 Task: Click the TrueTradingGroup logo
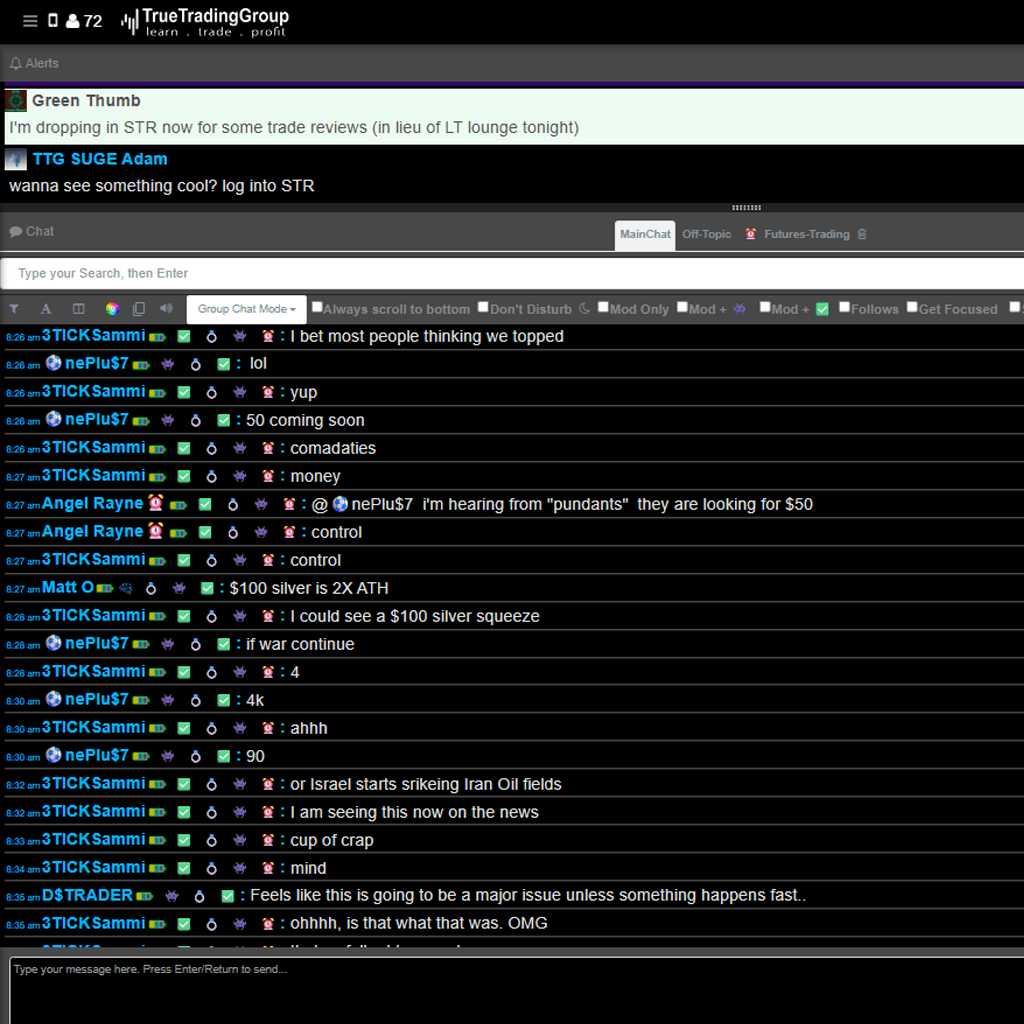pyautogui.click(x=207, y=21)
